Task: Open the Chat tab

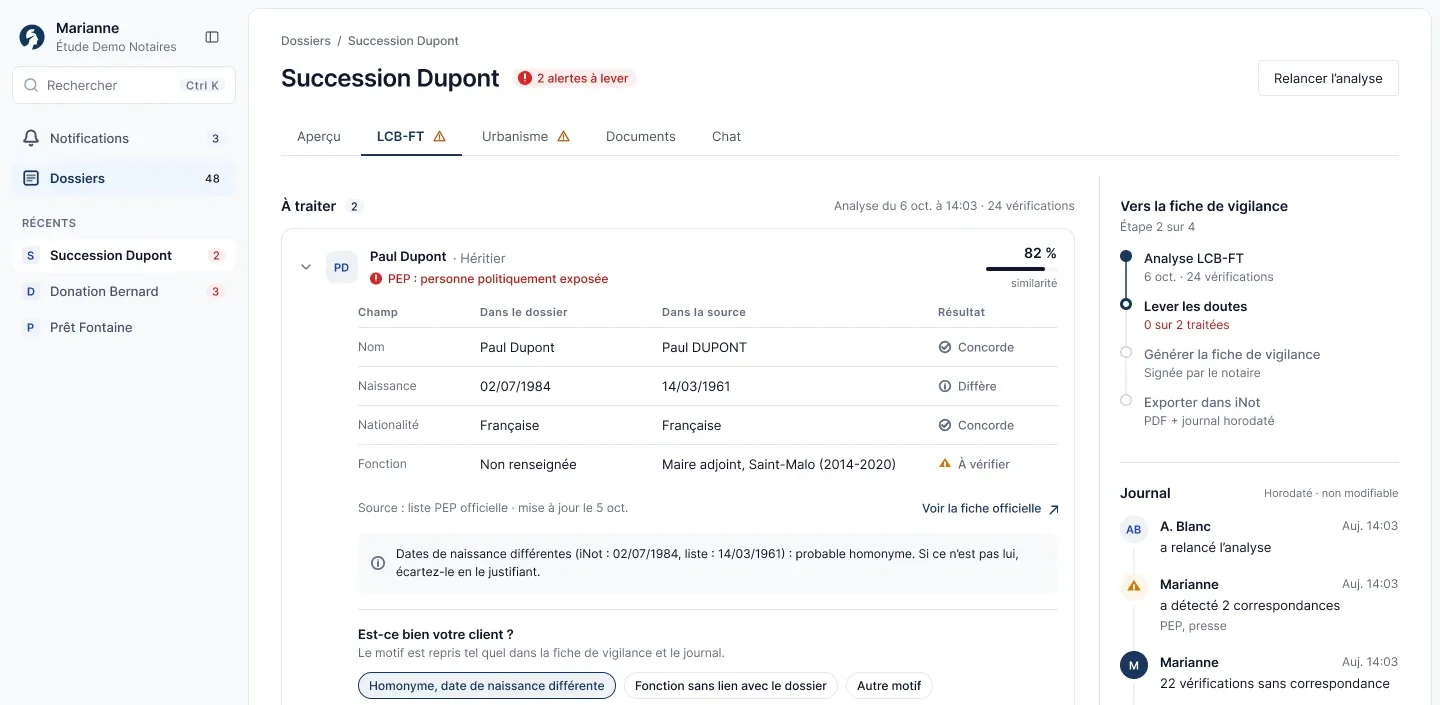Action: (x=727, y=137)
